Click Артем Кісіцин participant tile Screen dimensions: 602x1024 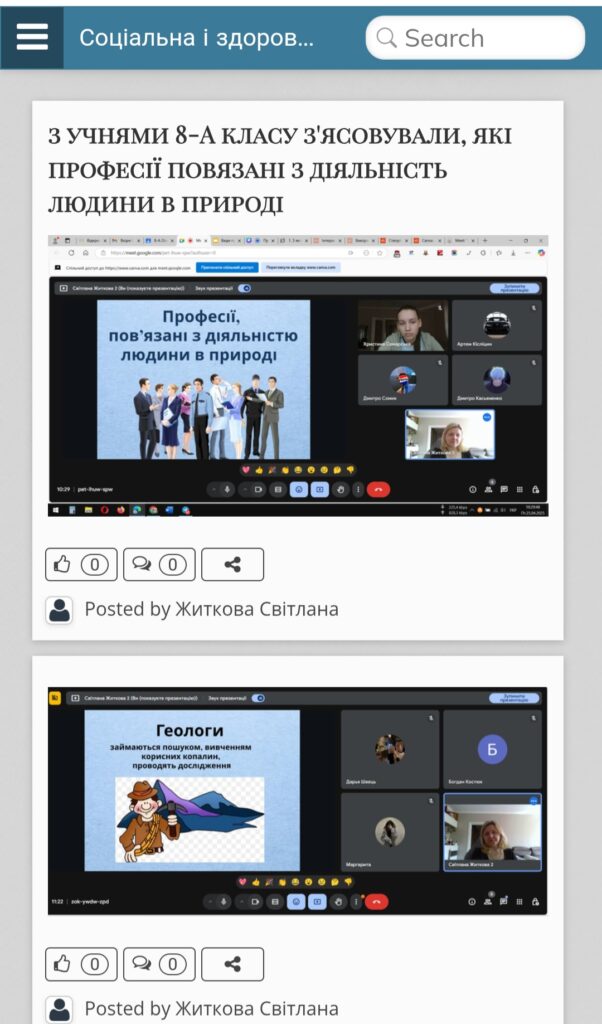pyautogui.click(x=497, y=325)
